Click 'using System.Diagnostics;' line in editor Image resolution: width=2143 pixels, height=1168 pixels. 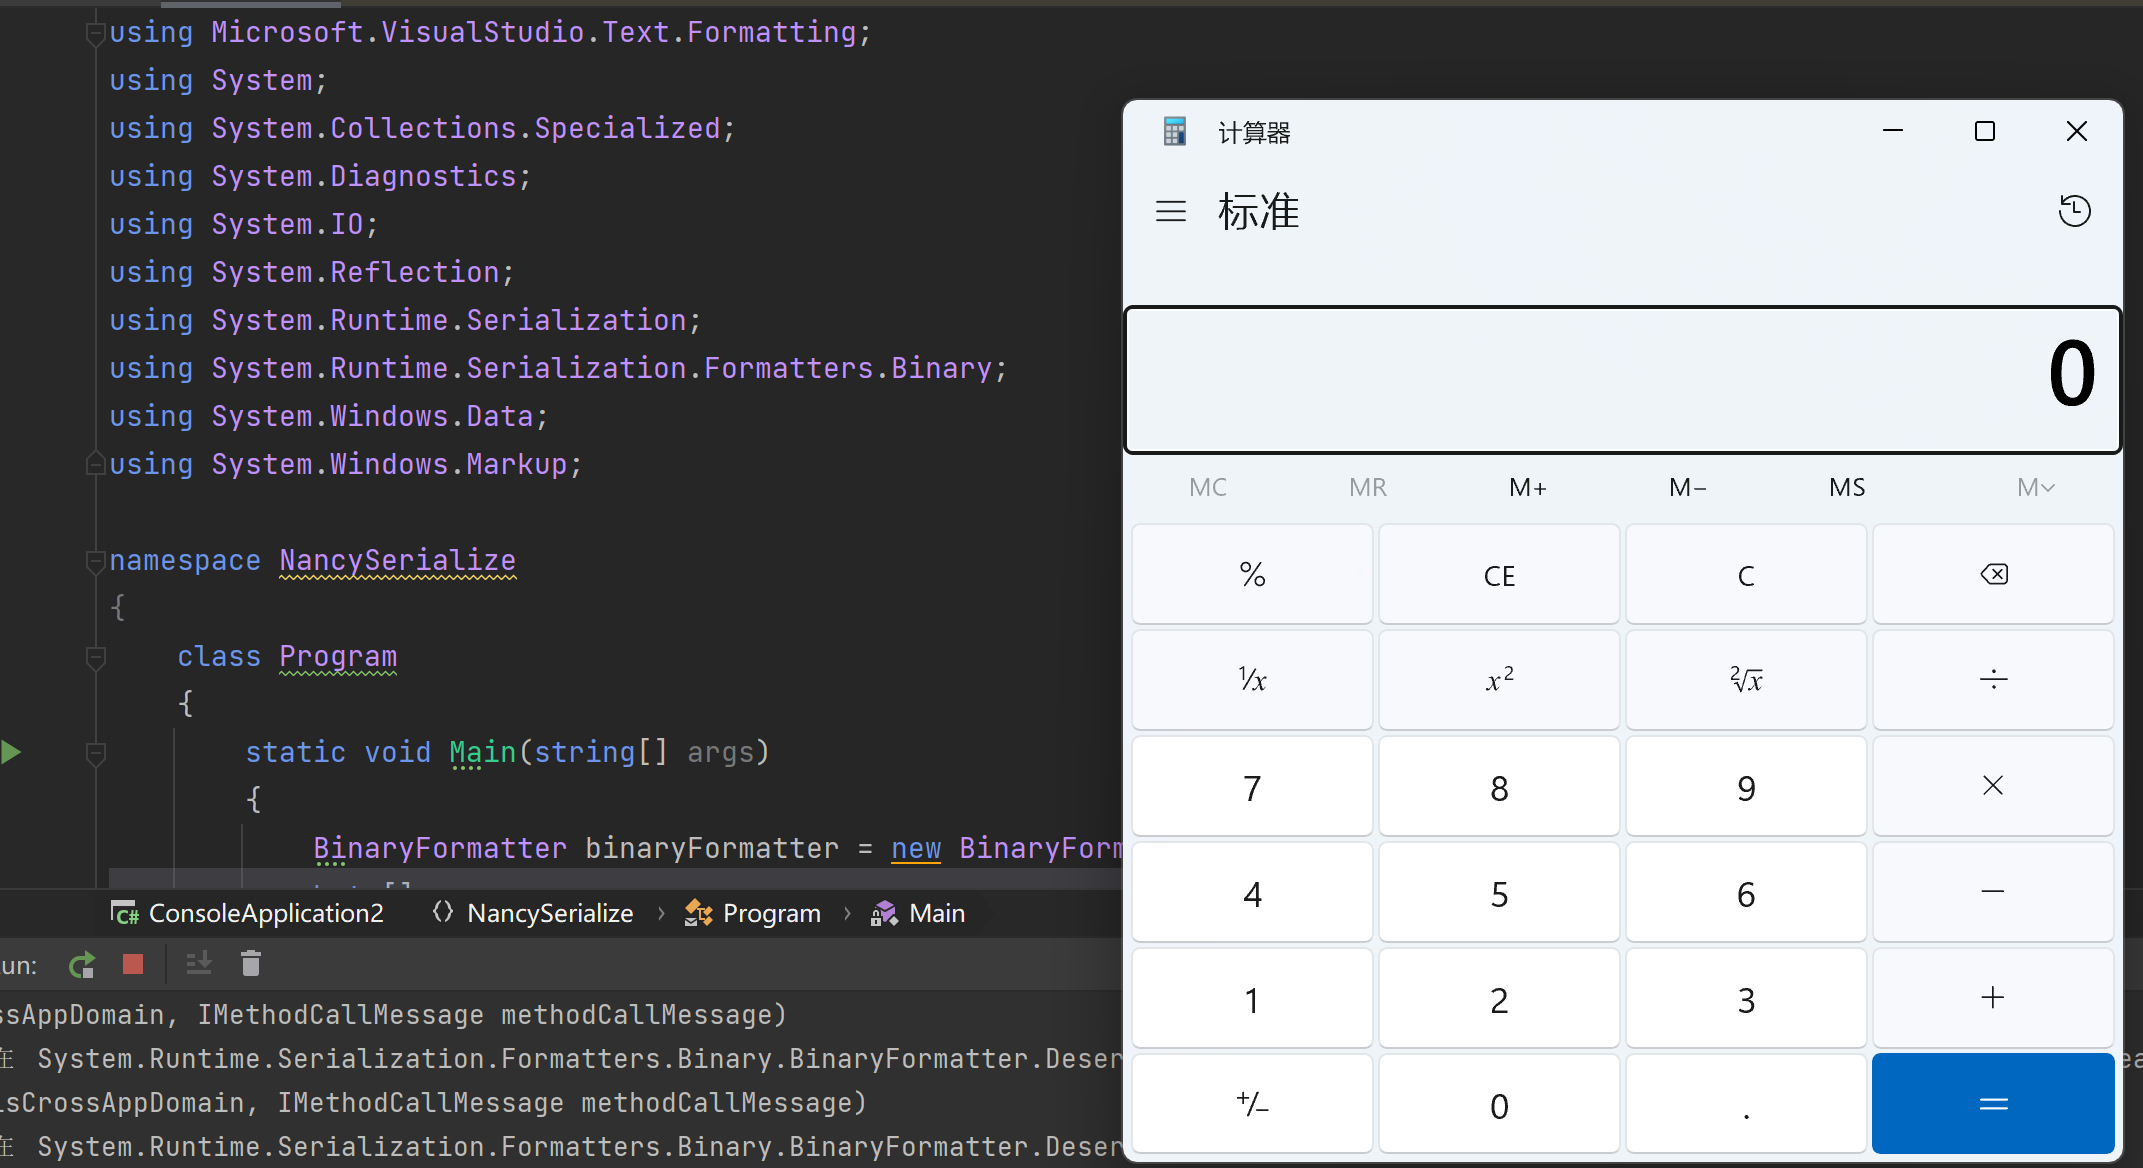click(x=320, y=176)
